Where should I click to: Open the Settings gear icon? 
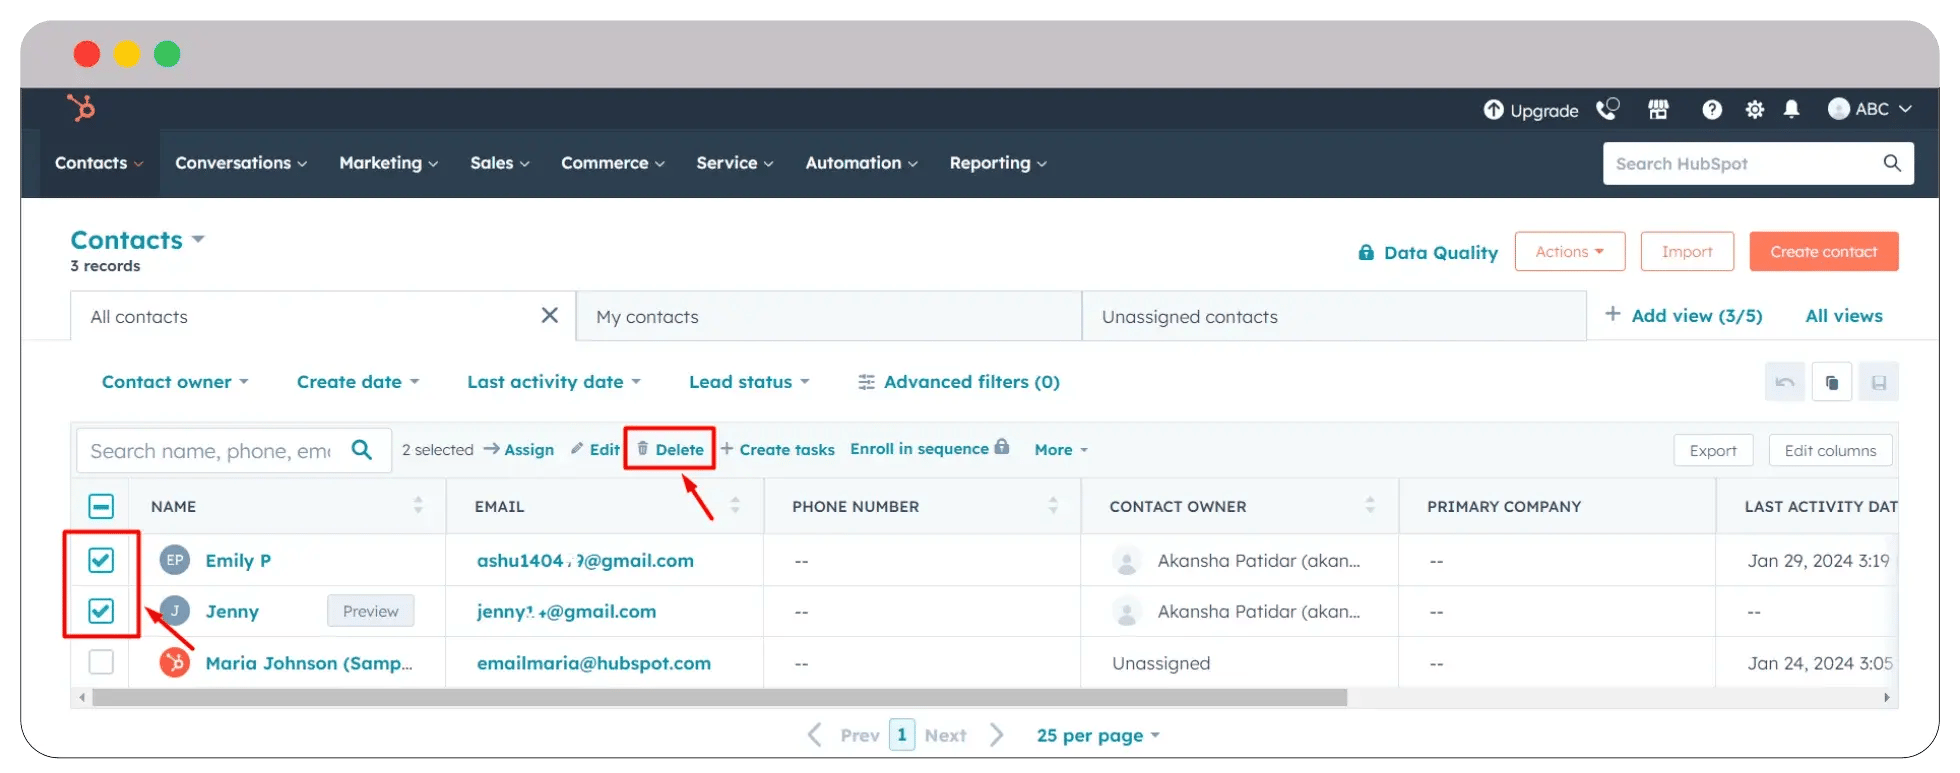click(x=1754, y=110)
